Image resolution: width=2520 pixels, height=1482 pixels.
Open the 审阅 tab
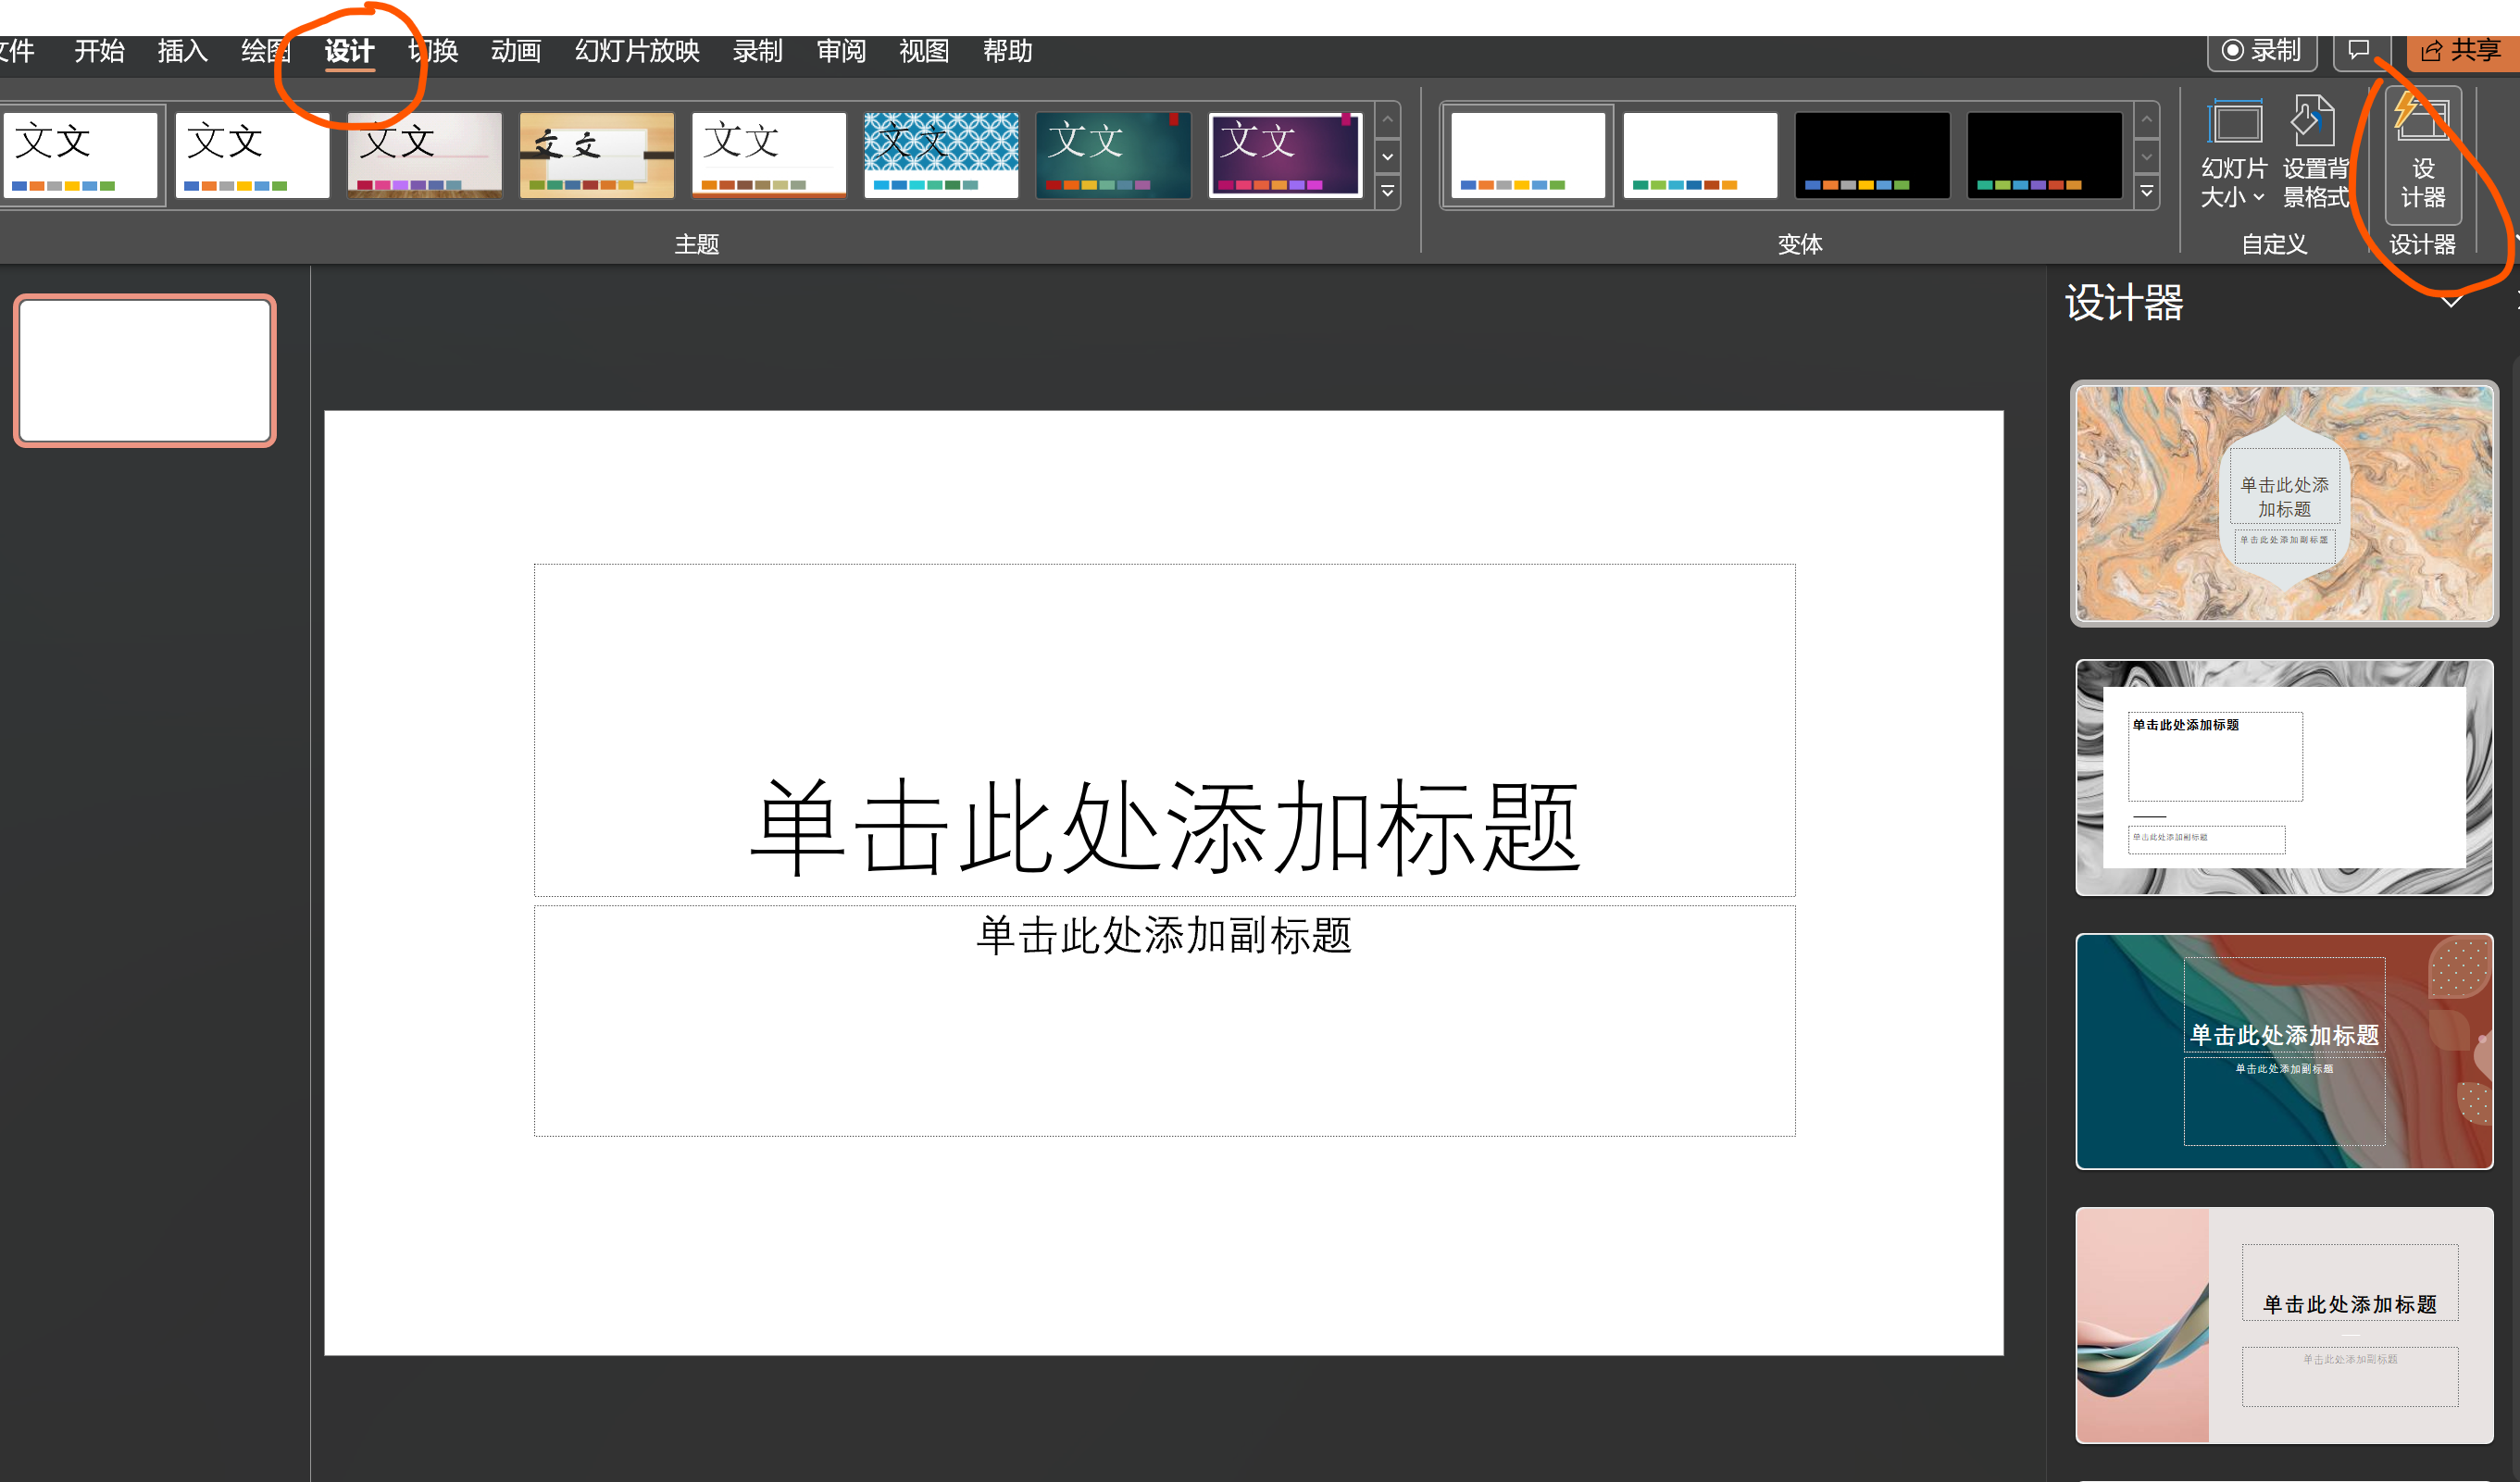pos(841,51)
